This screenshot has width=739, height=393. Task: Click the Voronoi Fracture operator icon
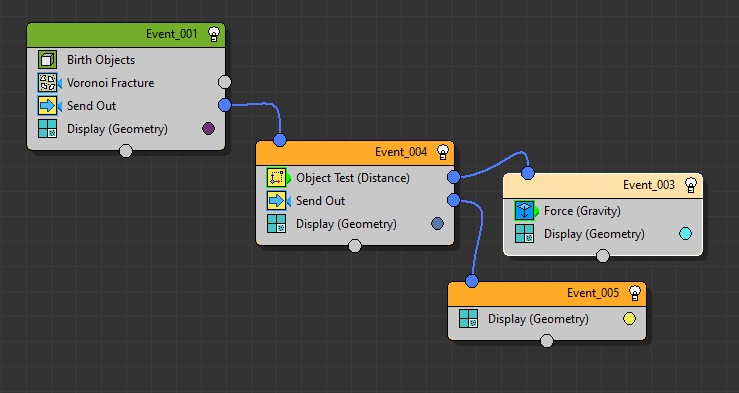[48, 83]
